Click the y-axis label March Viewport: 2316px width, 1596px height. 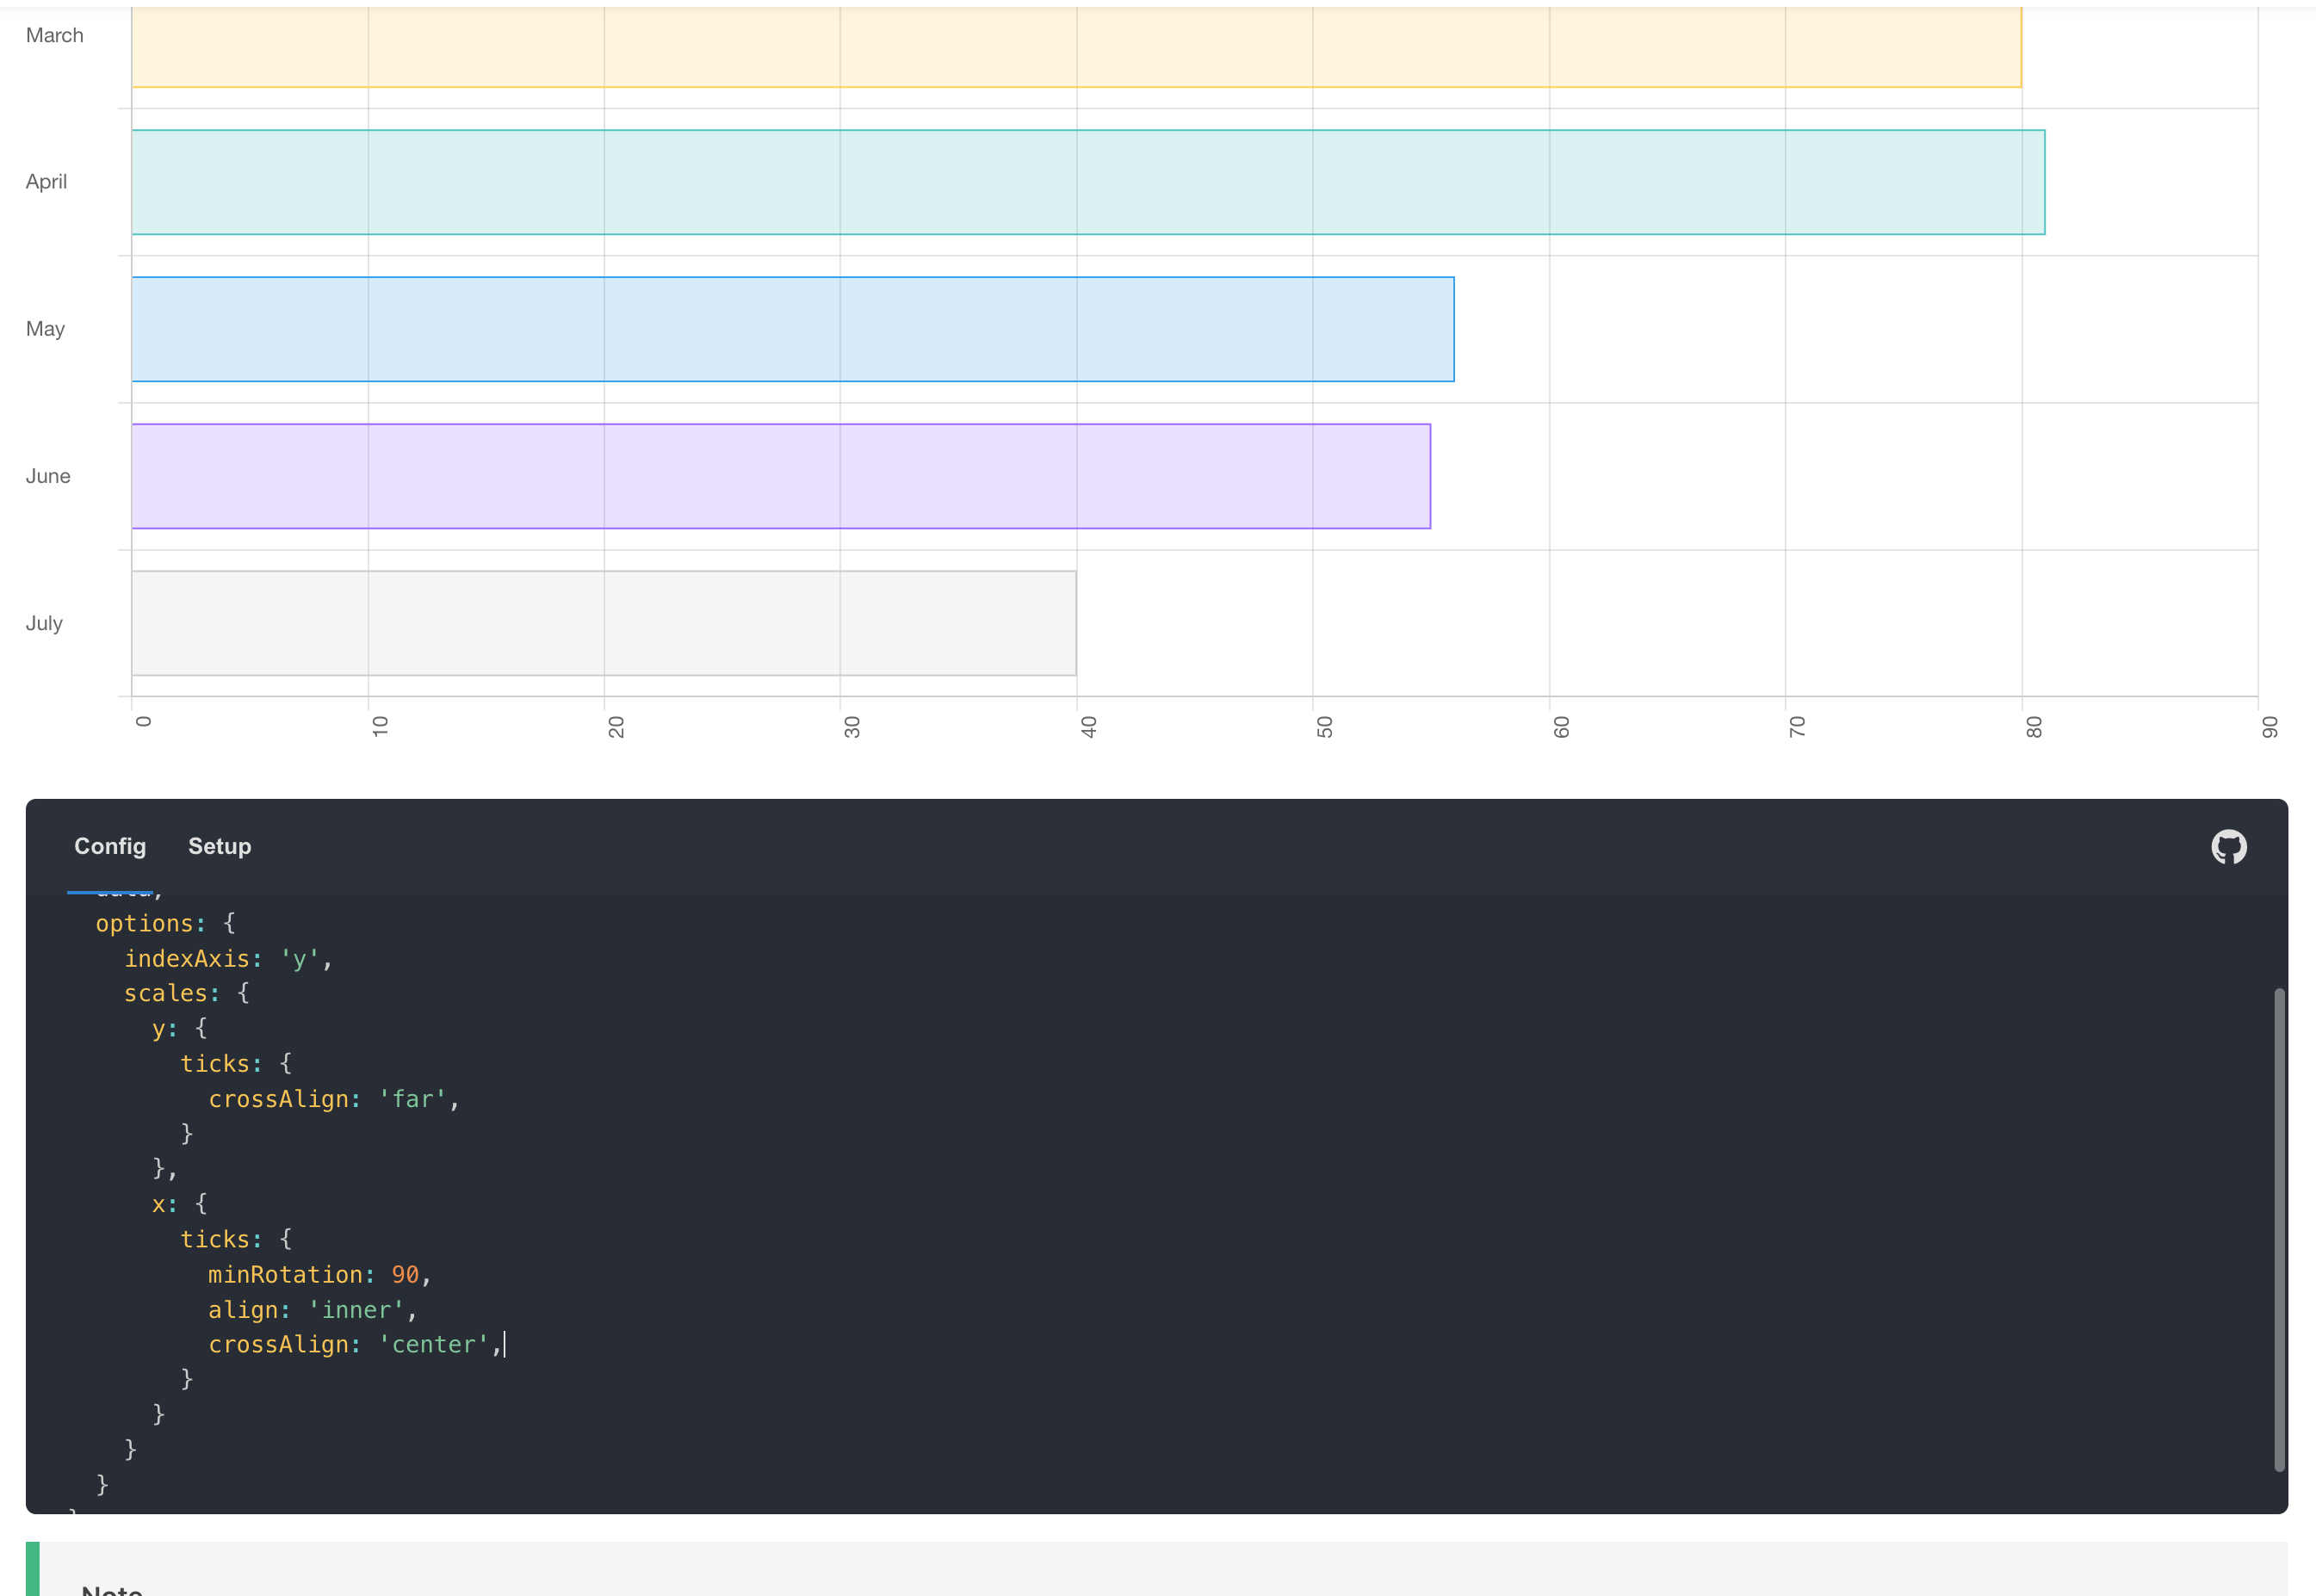tap(55, 34)
